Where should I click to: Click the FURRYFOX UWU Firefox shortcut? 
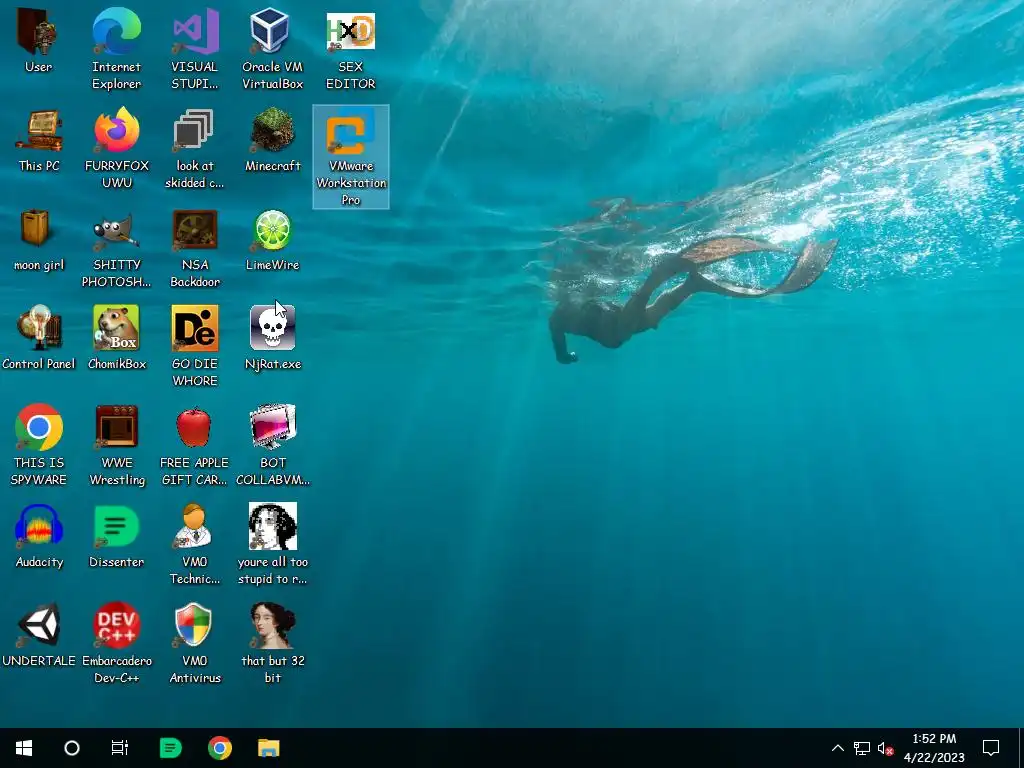[116, 130]
